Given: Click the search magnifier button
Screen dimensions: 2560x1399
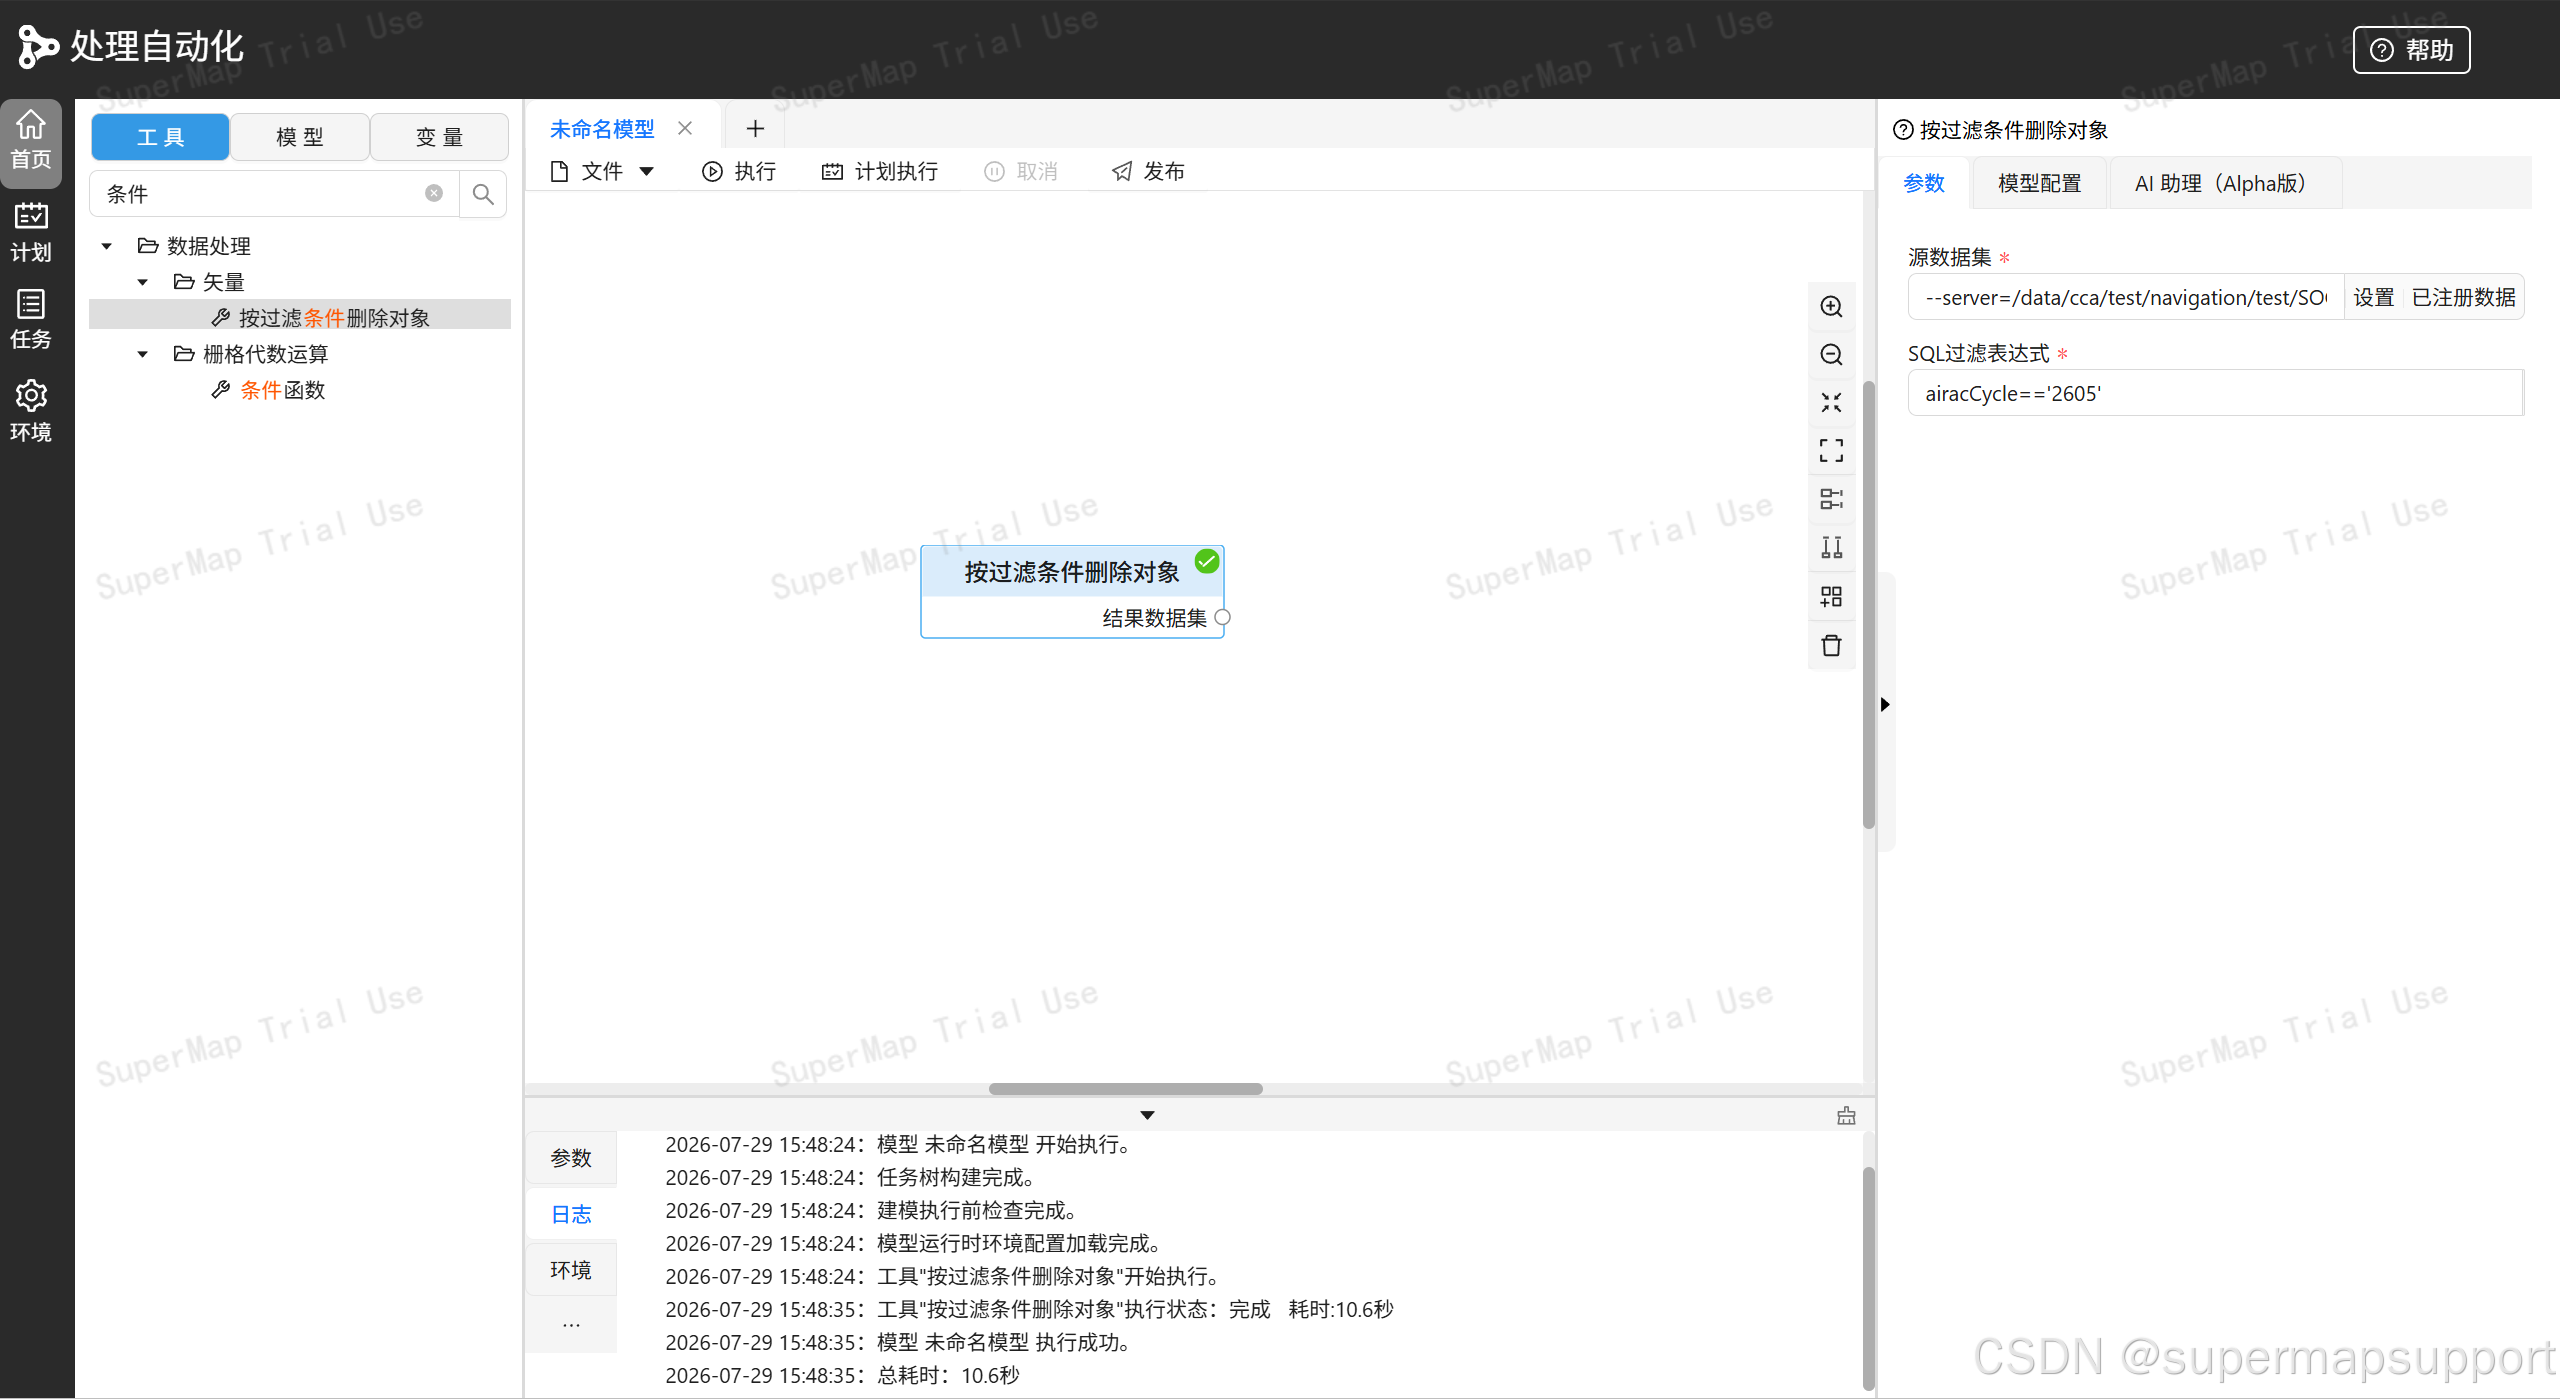Looking at the screenshot, I should pos(483,194).
